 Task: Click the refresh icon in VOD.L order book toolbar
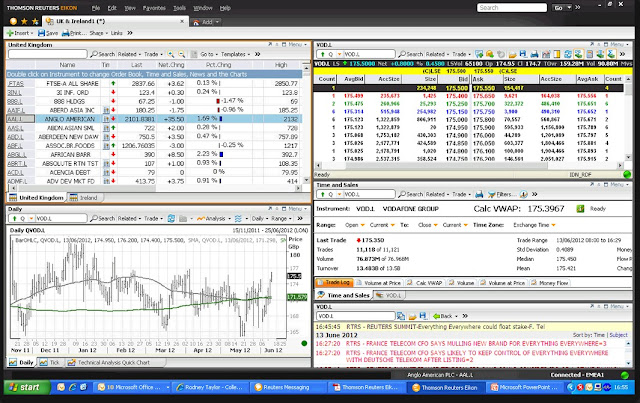(x=567, y=54)
